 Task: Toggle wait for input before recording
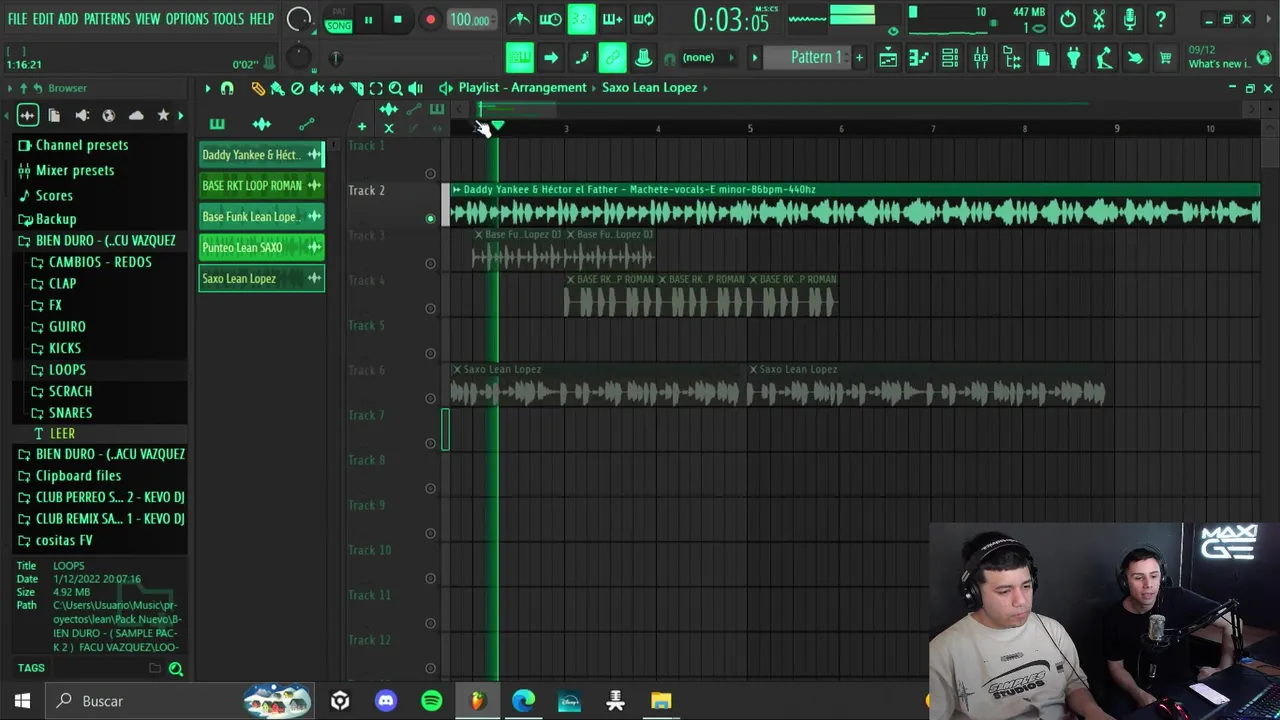click(551, 19)
